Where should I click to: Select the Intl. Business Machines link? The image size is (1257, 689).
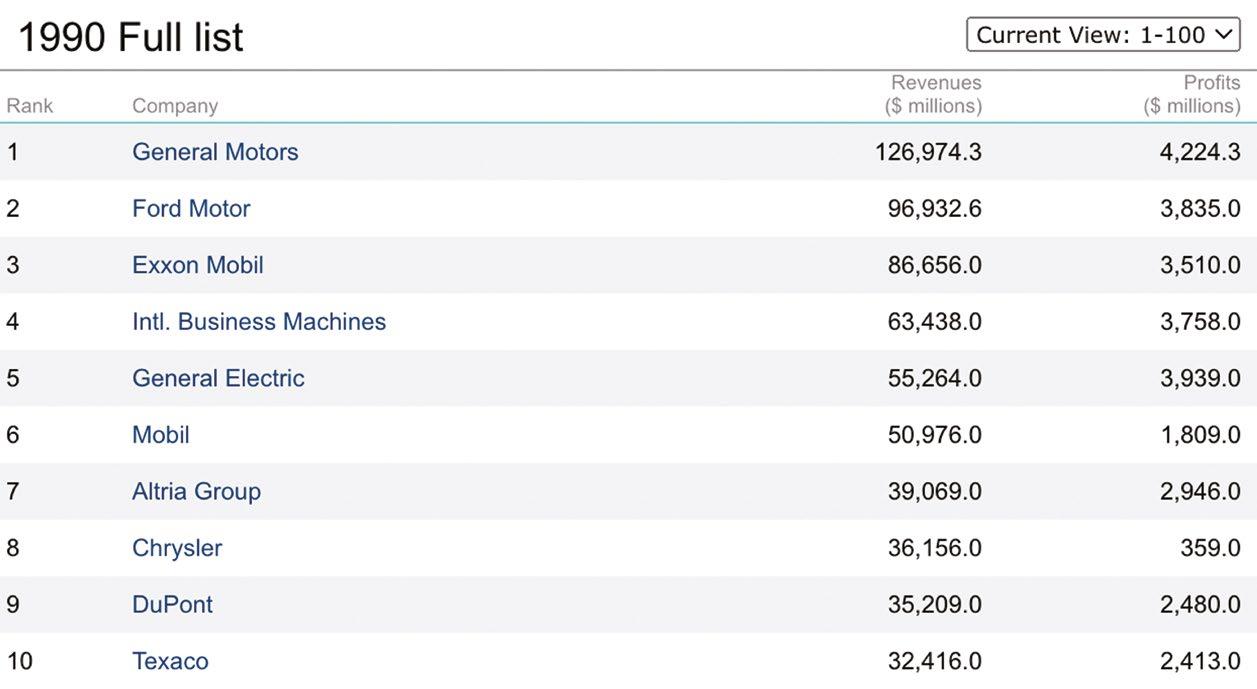[259, 321]
